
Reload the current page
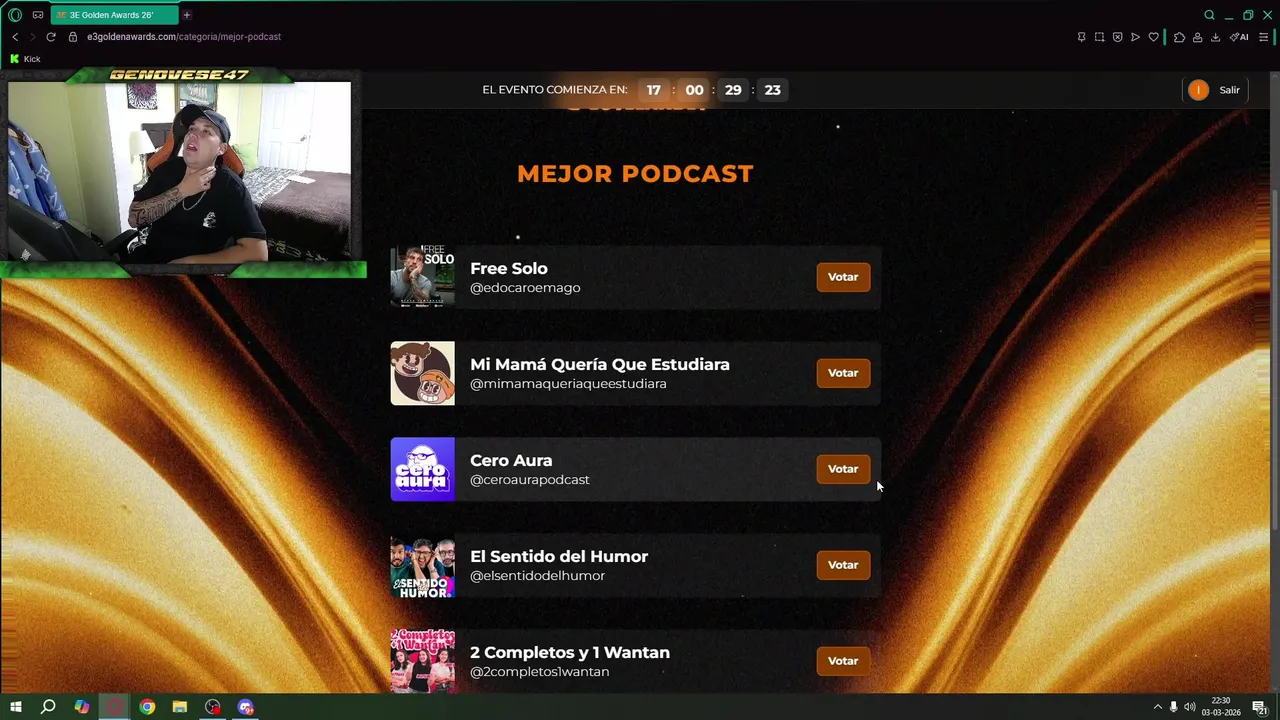[x=50, y=37]
